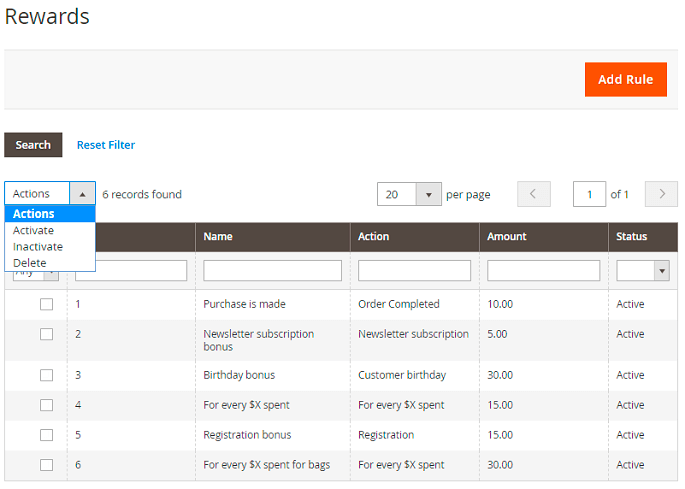Choose Inactivate from Actions menu
This screenshot has width=685, height=489.
pyautogui.click(x=38, y=247)
